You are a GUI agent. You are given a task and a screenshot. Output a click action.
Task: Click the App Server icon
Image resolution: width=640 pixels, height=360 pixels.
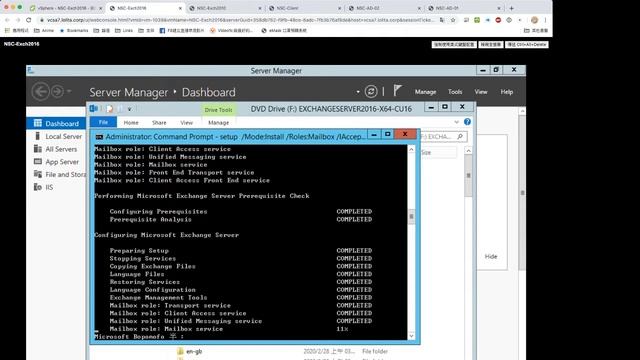[x=38, y=161]
